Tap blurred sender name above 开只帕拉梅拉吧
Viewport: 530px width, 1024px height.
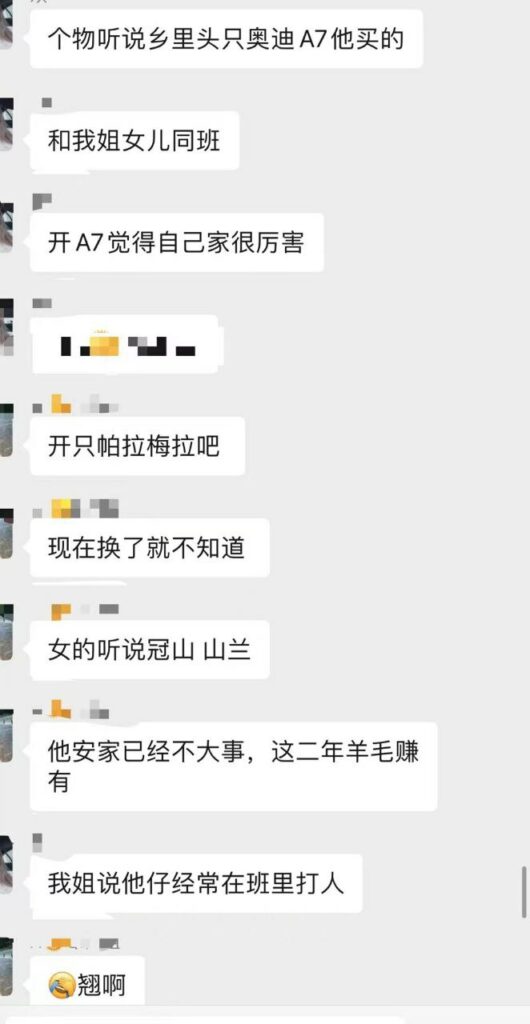point(75,406)
